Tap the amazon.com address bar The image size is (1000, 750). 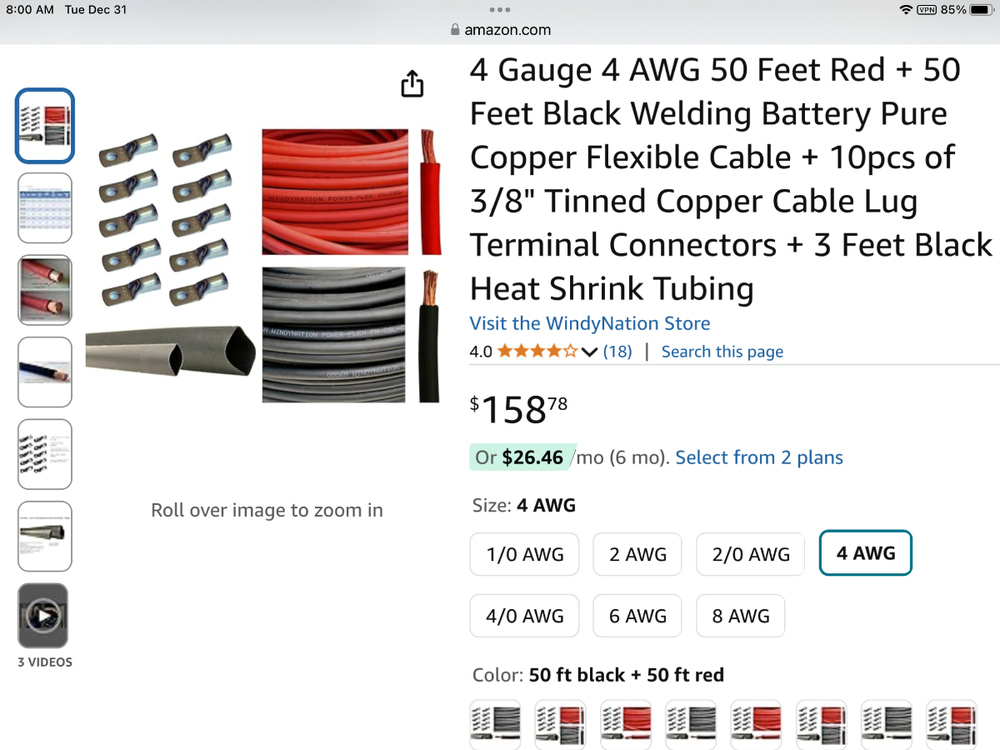[x=500, y=30]
